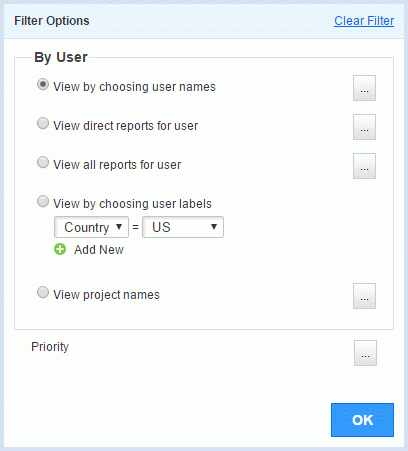Select View by choosing user labels radio
This screenshot has width=408, height=451.
pos(43,202)
